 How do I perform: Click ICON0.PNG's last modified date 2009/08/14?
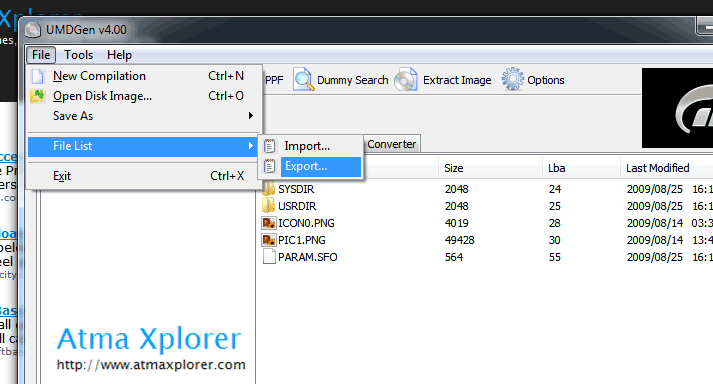click(655, 223)
